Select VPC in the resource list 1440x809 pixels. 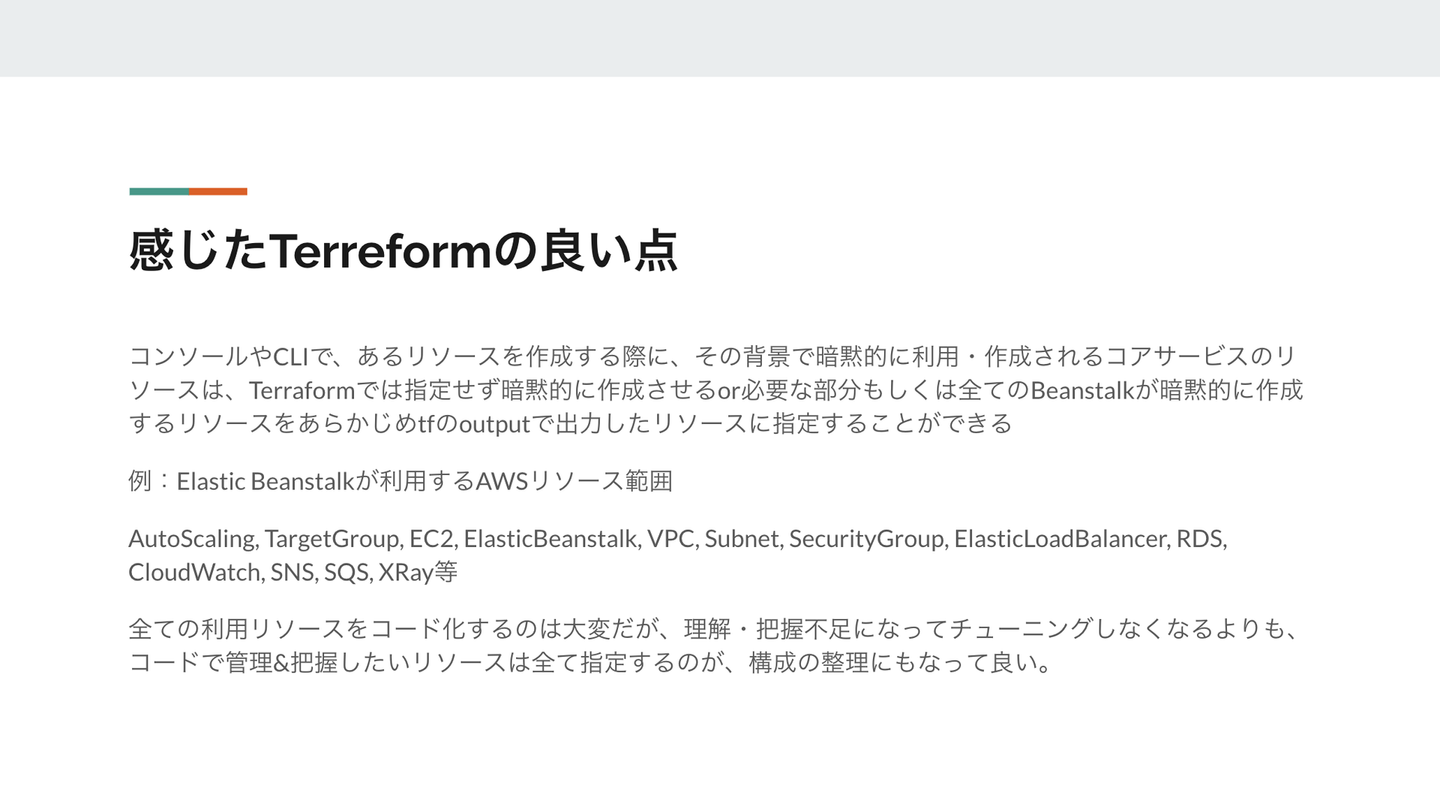click(x=671, y=539)
